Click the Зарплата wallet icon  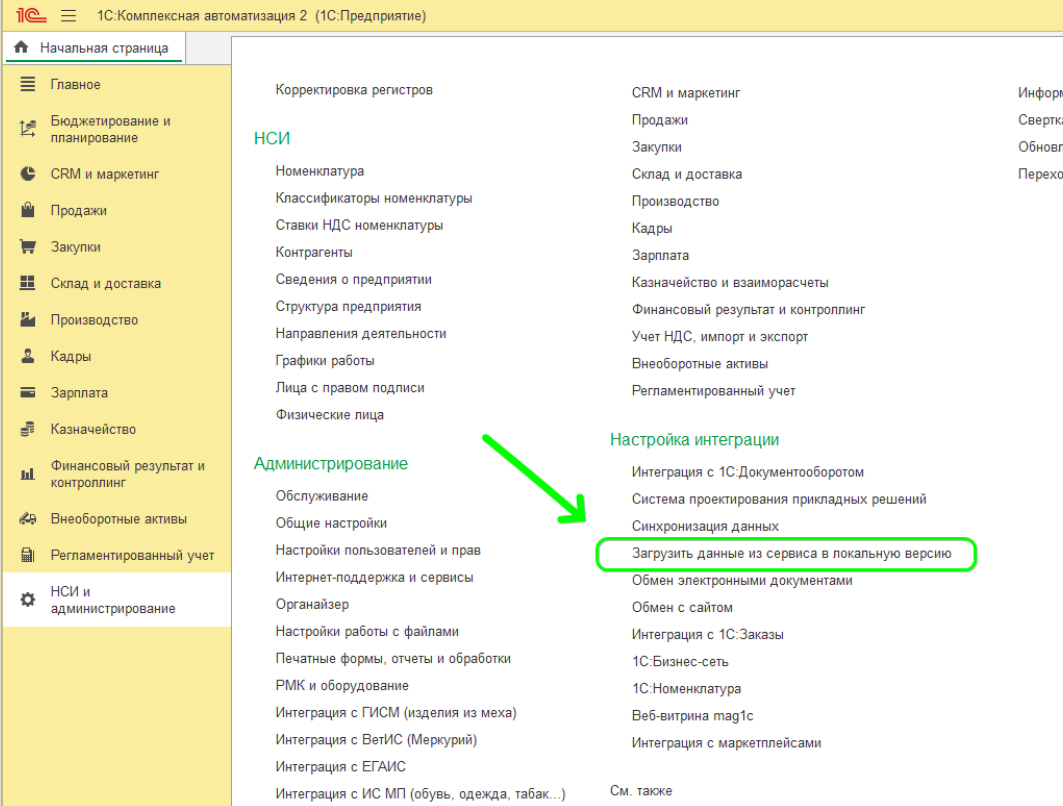pyautogui.click(x=28, y=392)
